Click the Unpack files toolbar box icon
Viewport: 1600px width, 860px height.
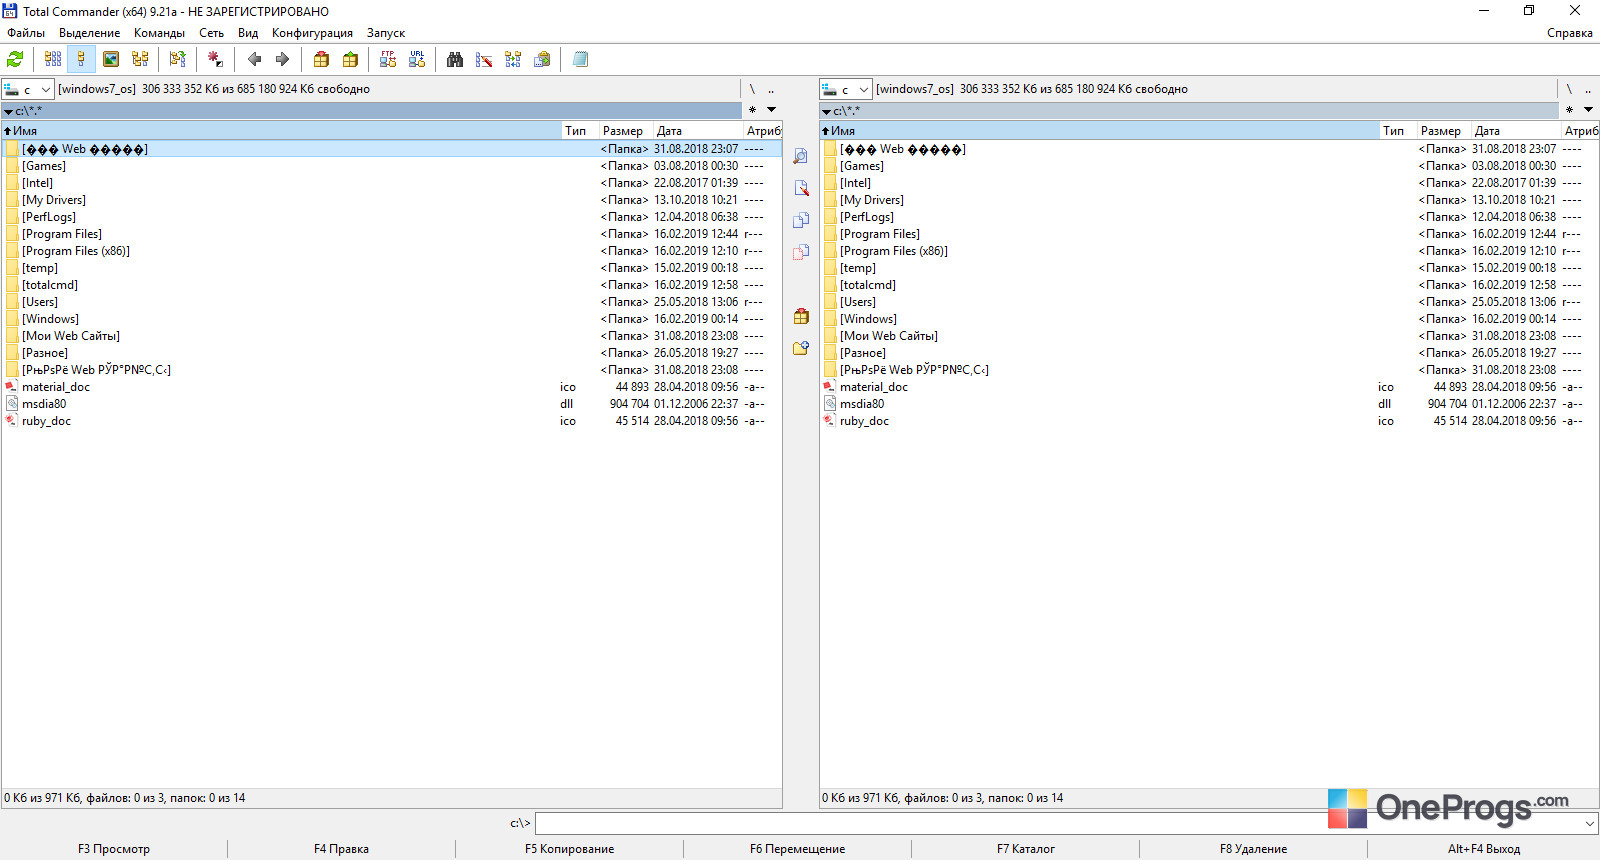[x=350, y=59]
